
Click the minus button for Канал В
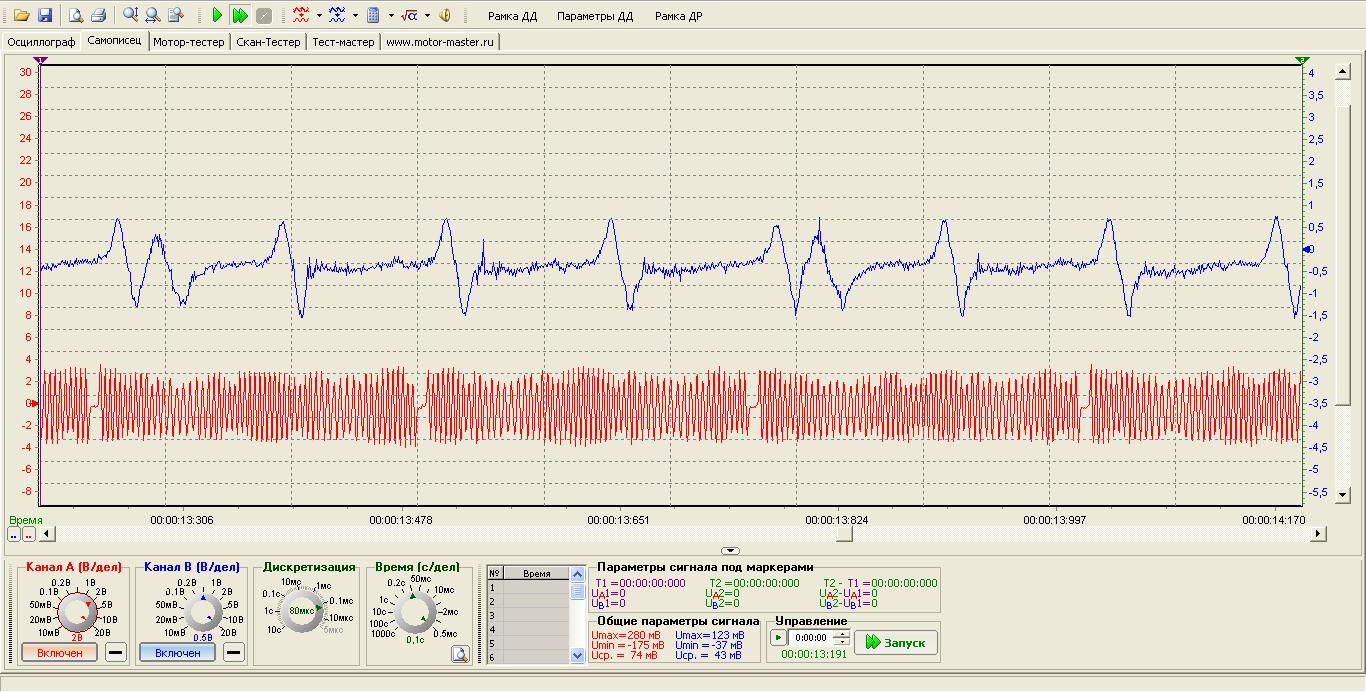233,652
